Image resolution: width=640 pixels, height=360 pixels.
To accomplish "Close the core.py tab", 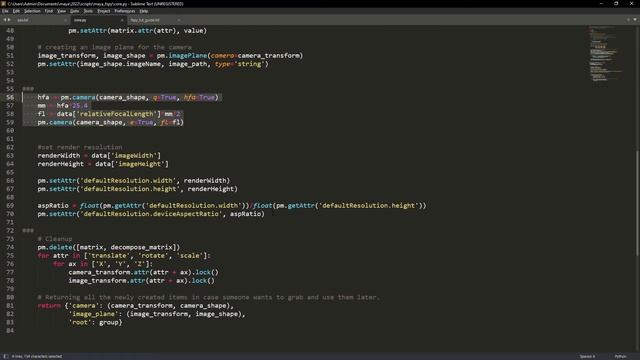I will click(x=122, y=20).
